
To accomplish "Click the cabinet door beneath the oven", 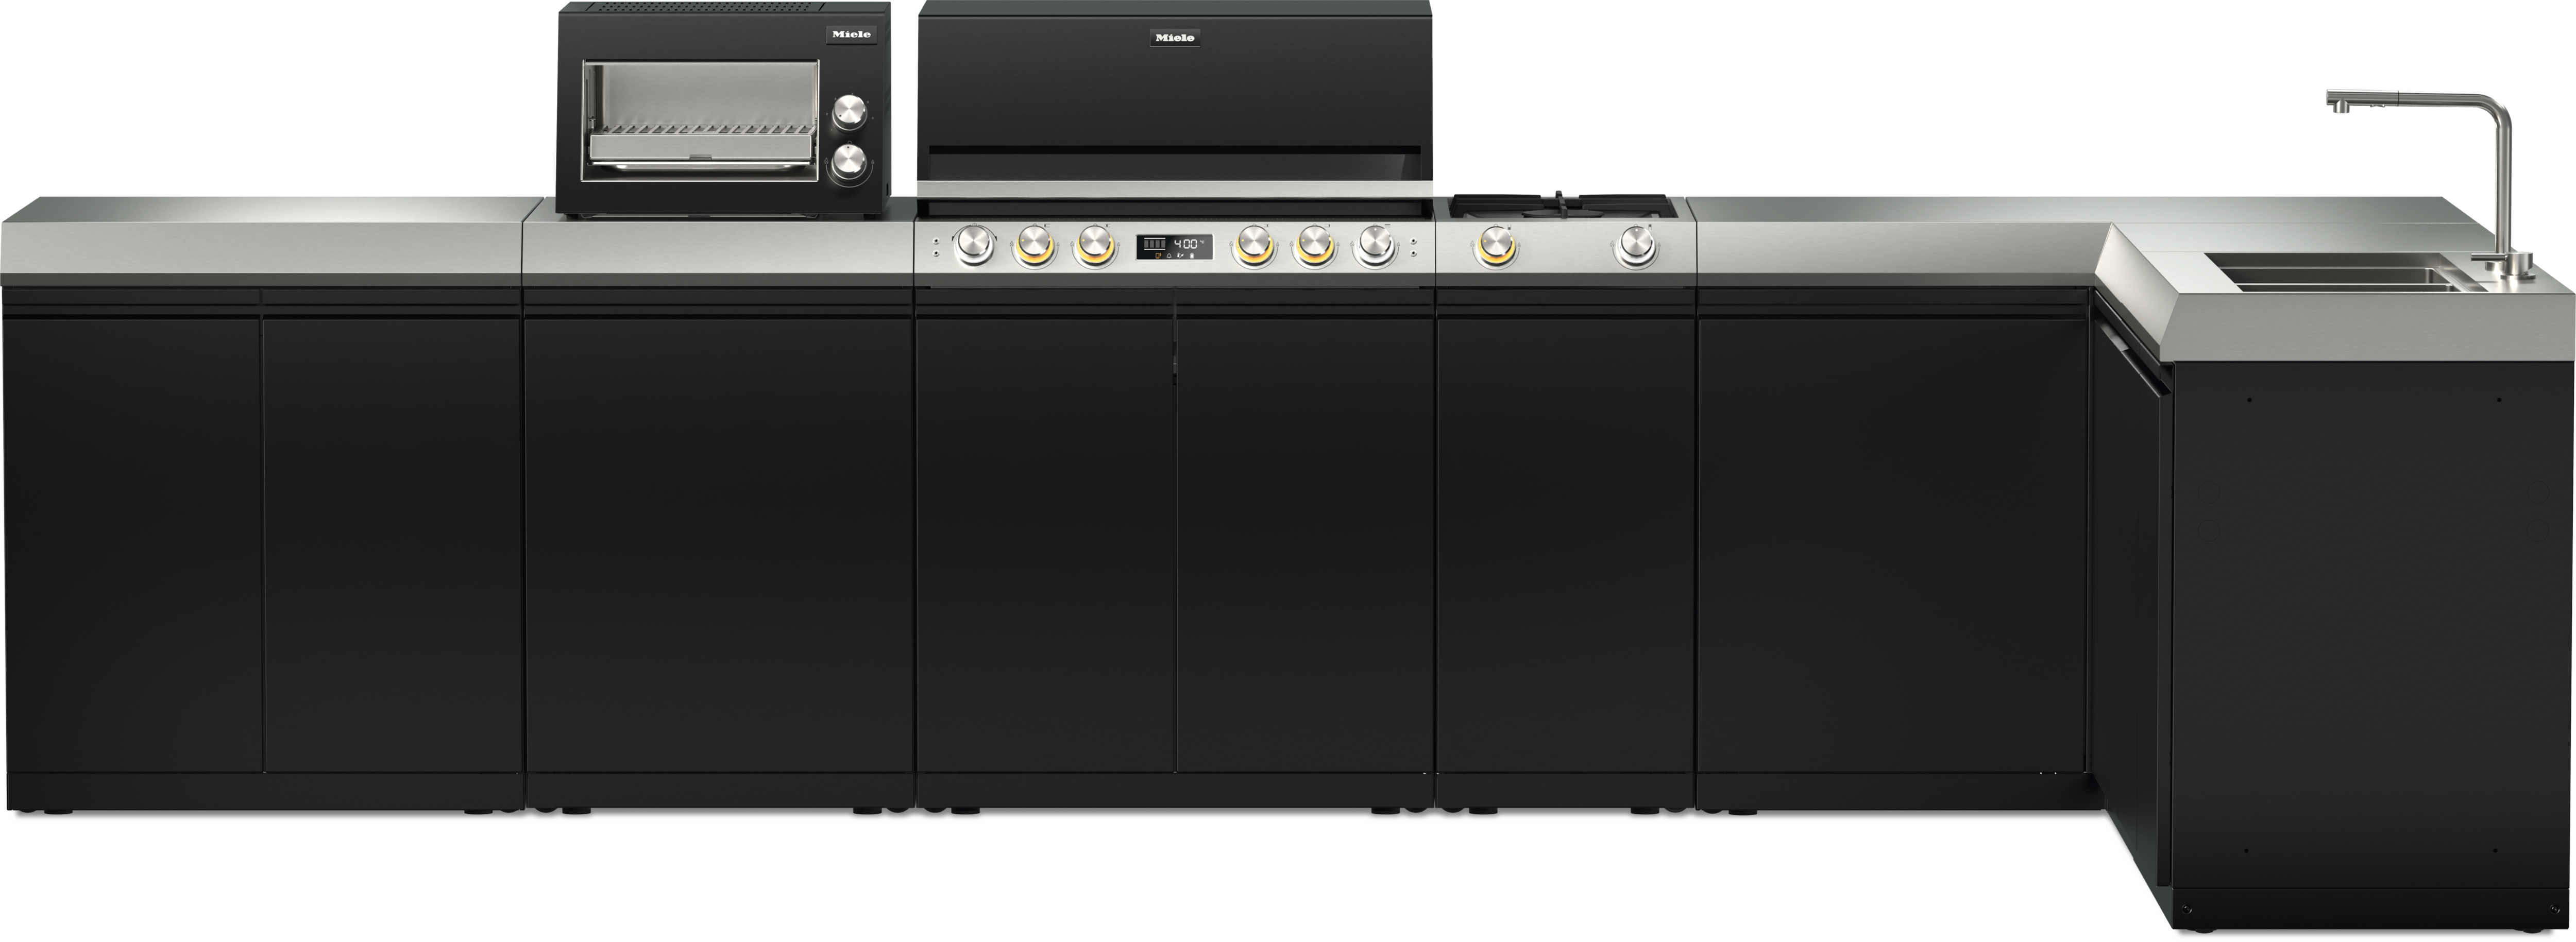I will [x=718, y=546].
